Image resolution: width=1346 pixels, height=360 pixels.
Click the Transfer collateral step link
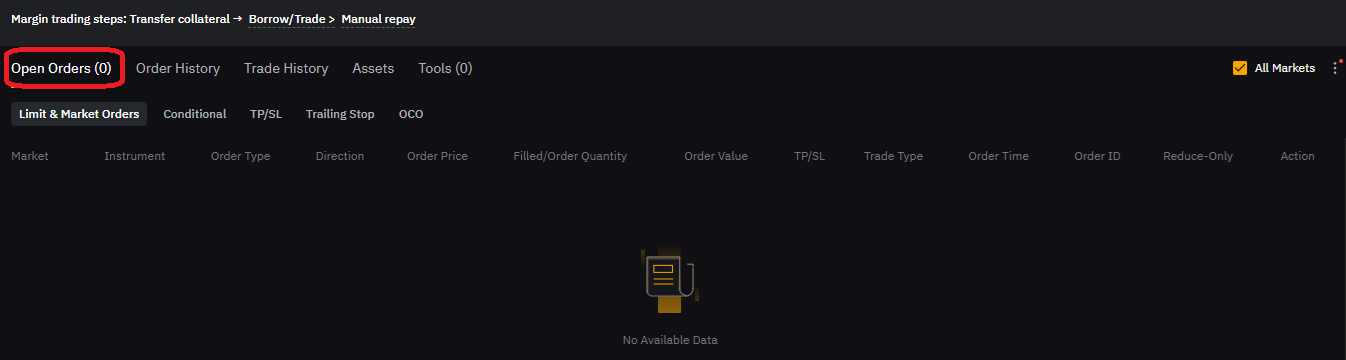[x=179, y=19]
